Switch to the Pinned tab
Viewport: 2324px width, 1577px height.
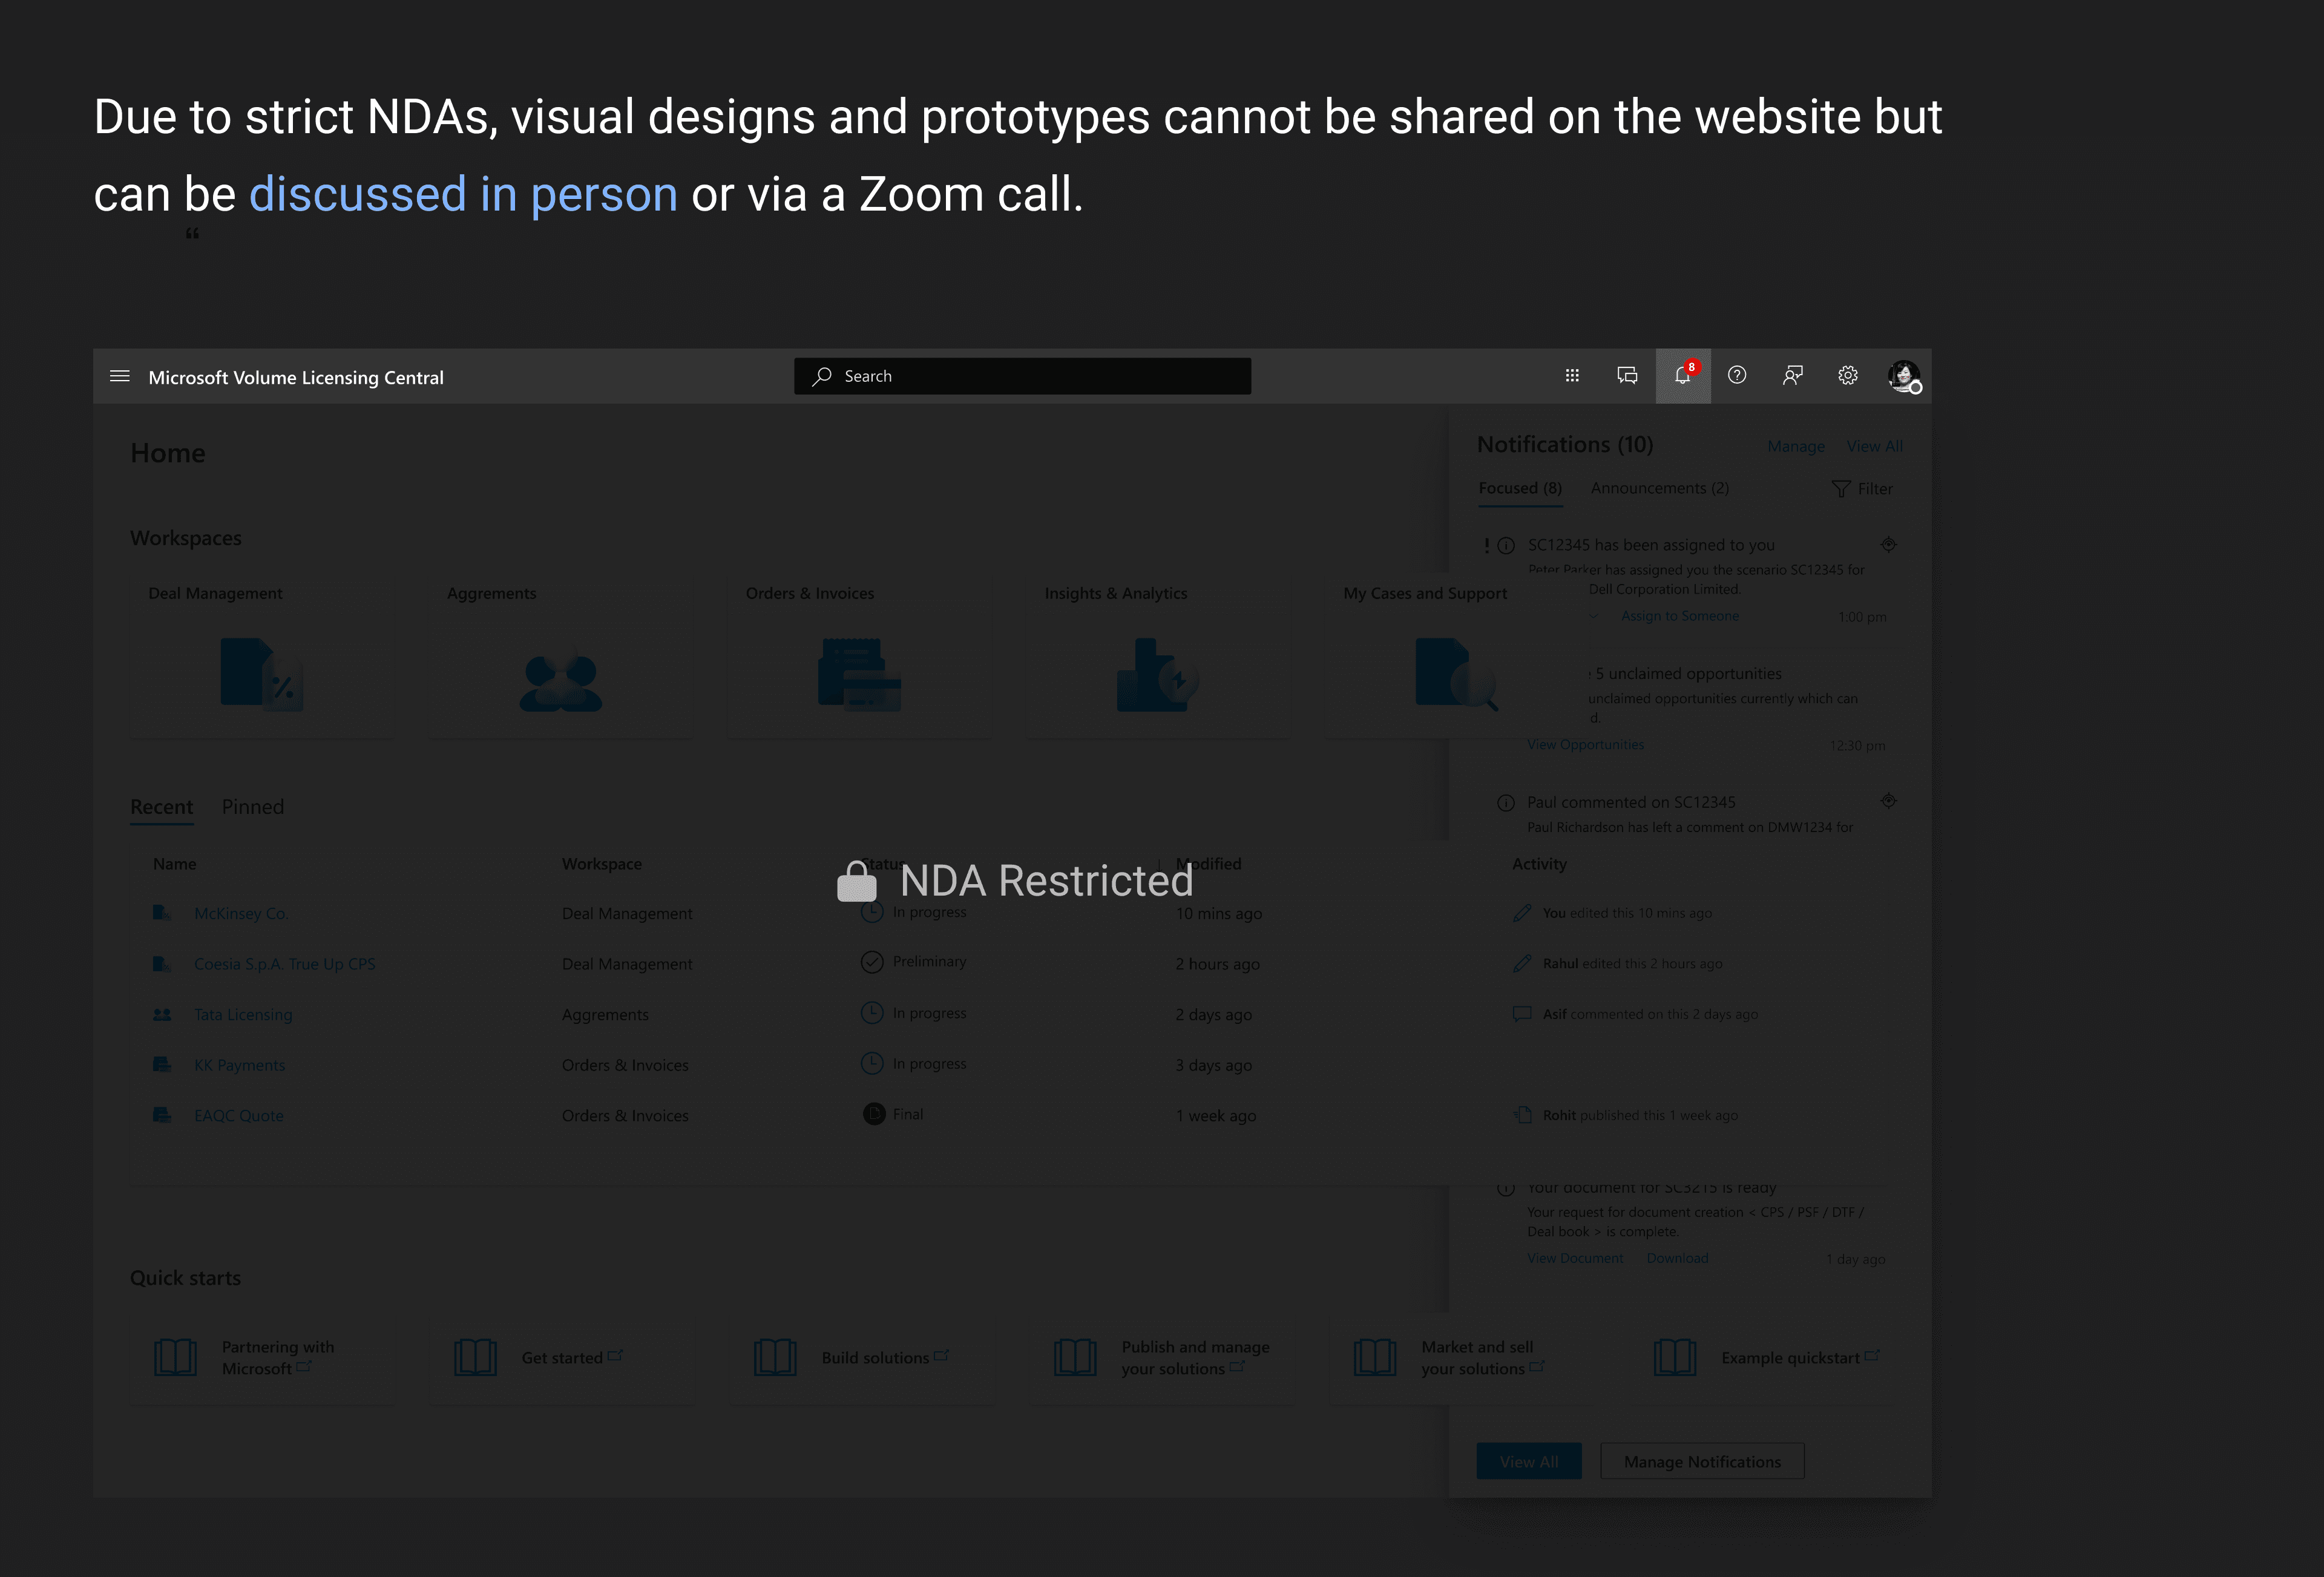tap(253, 807)
